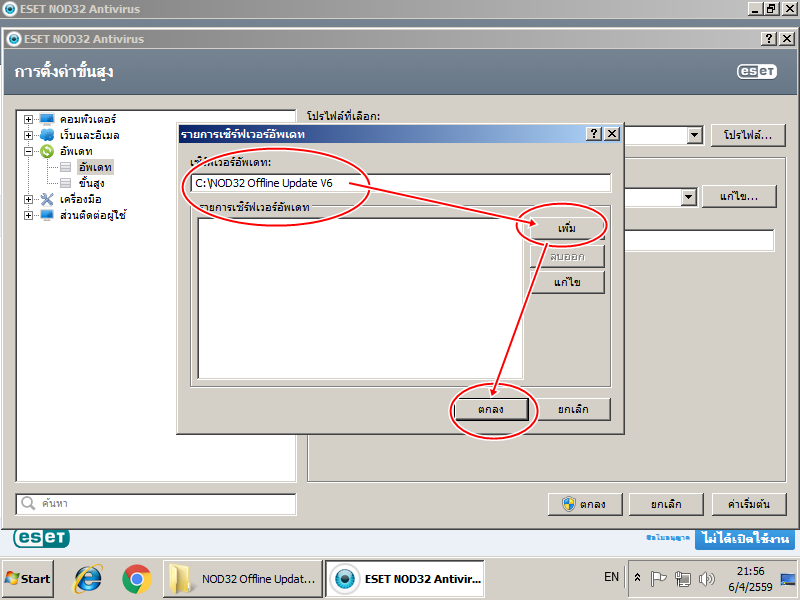Click the ไม่ได้เปิดใช้งาน status label
The image size is (800, 600).
(x=745, y=538)
